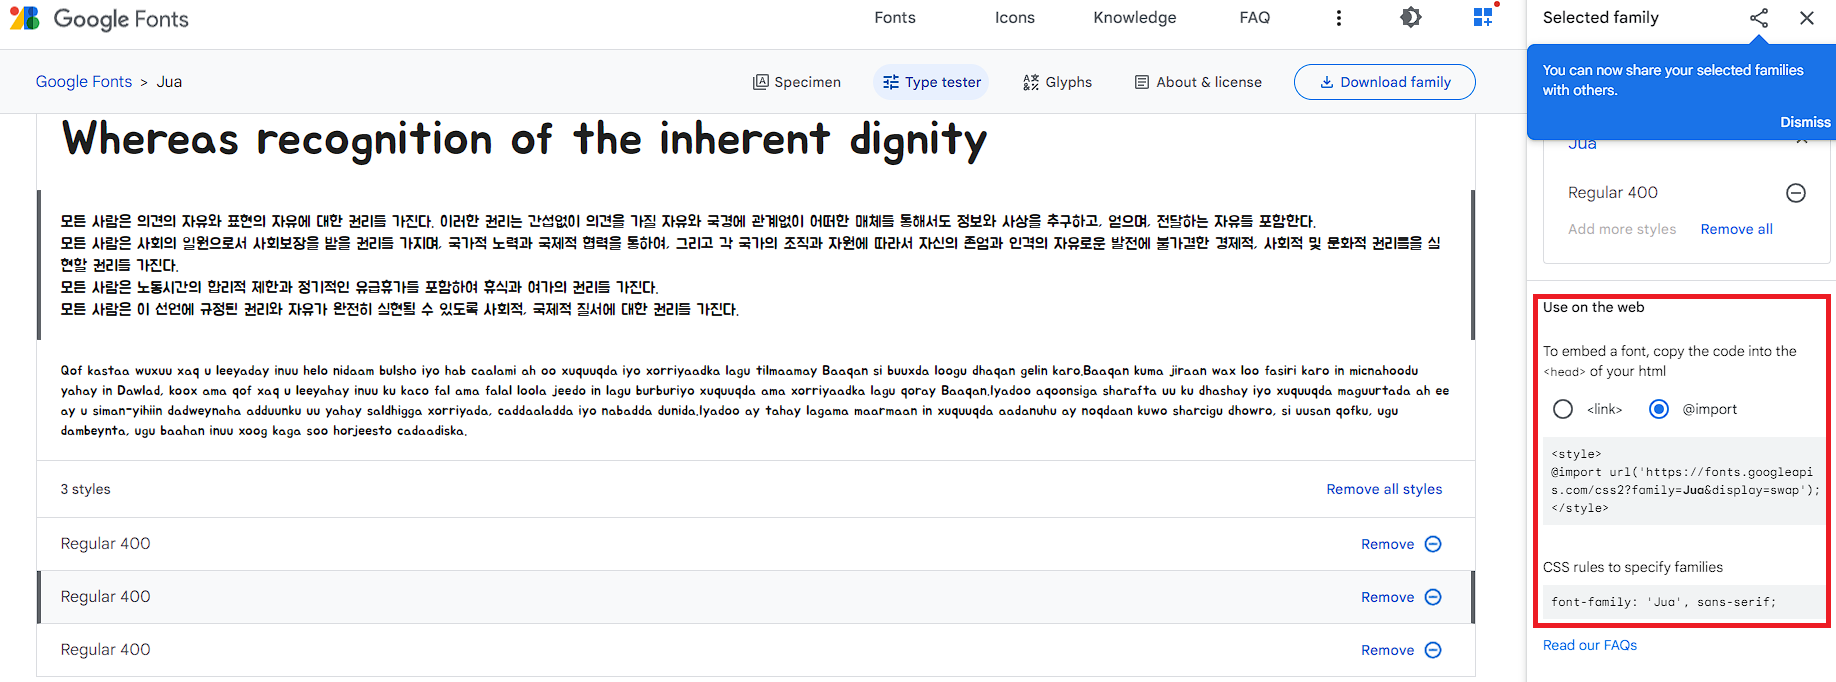
Task: Click Add more styles in side panel
Action: click(x=1622, y=229)
